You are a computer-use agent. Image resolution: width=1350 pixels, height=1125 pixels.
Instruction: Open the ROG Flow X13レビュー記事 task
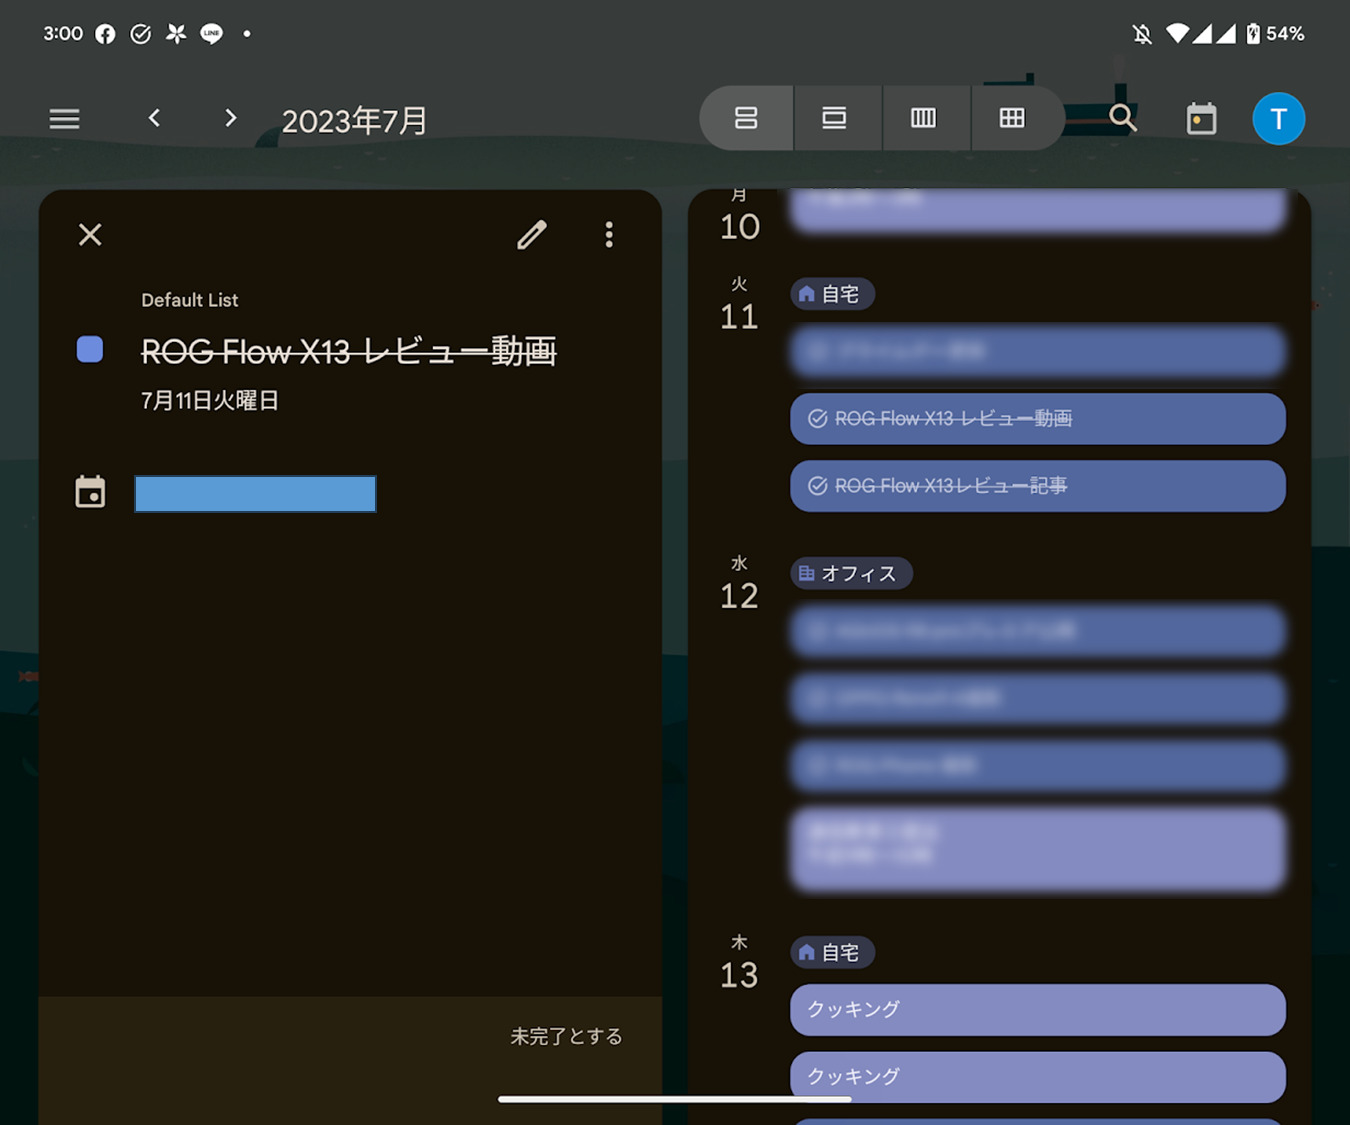pyautogui.click(x=1037, y=485)
